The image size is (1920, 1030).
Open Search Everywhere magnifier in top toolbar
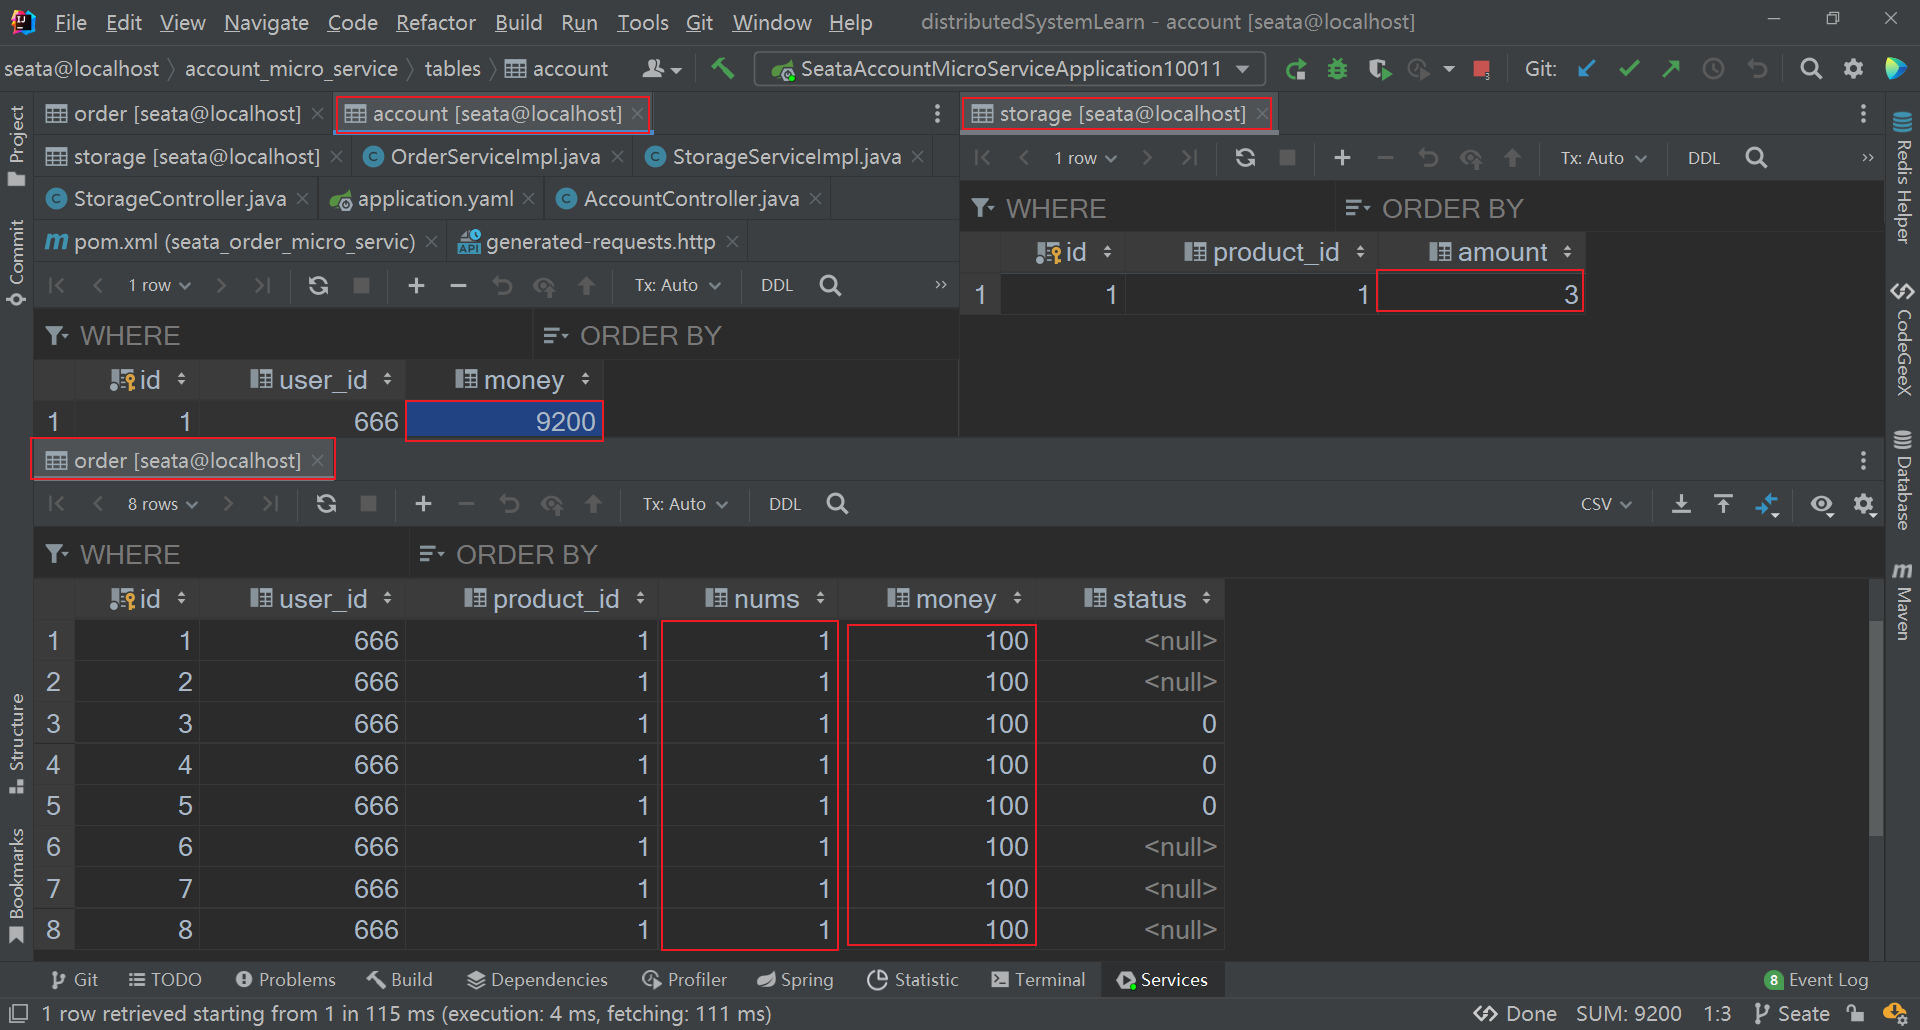[1810, 69]
